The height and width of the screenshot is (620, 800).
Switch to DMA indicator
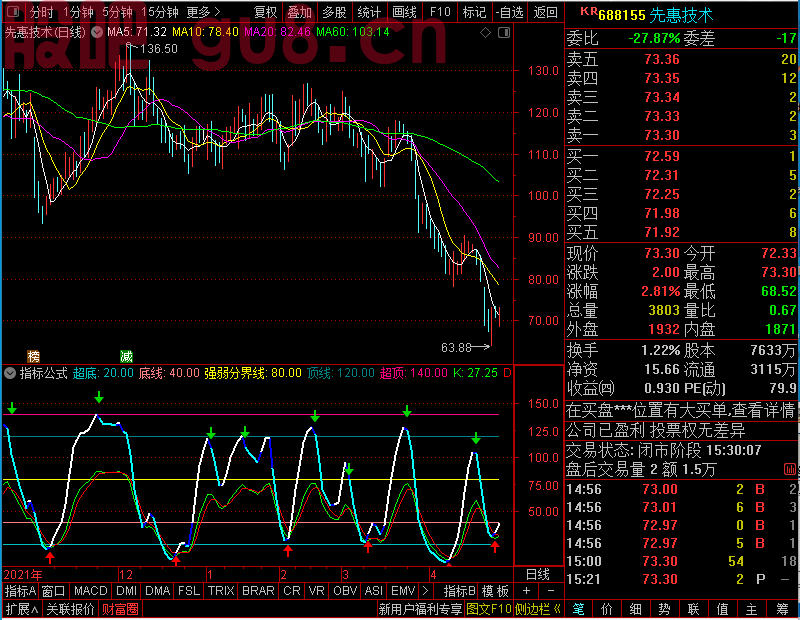click(157, 591)
